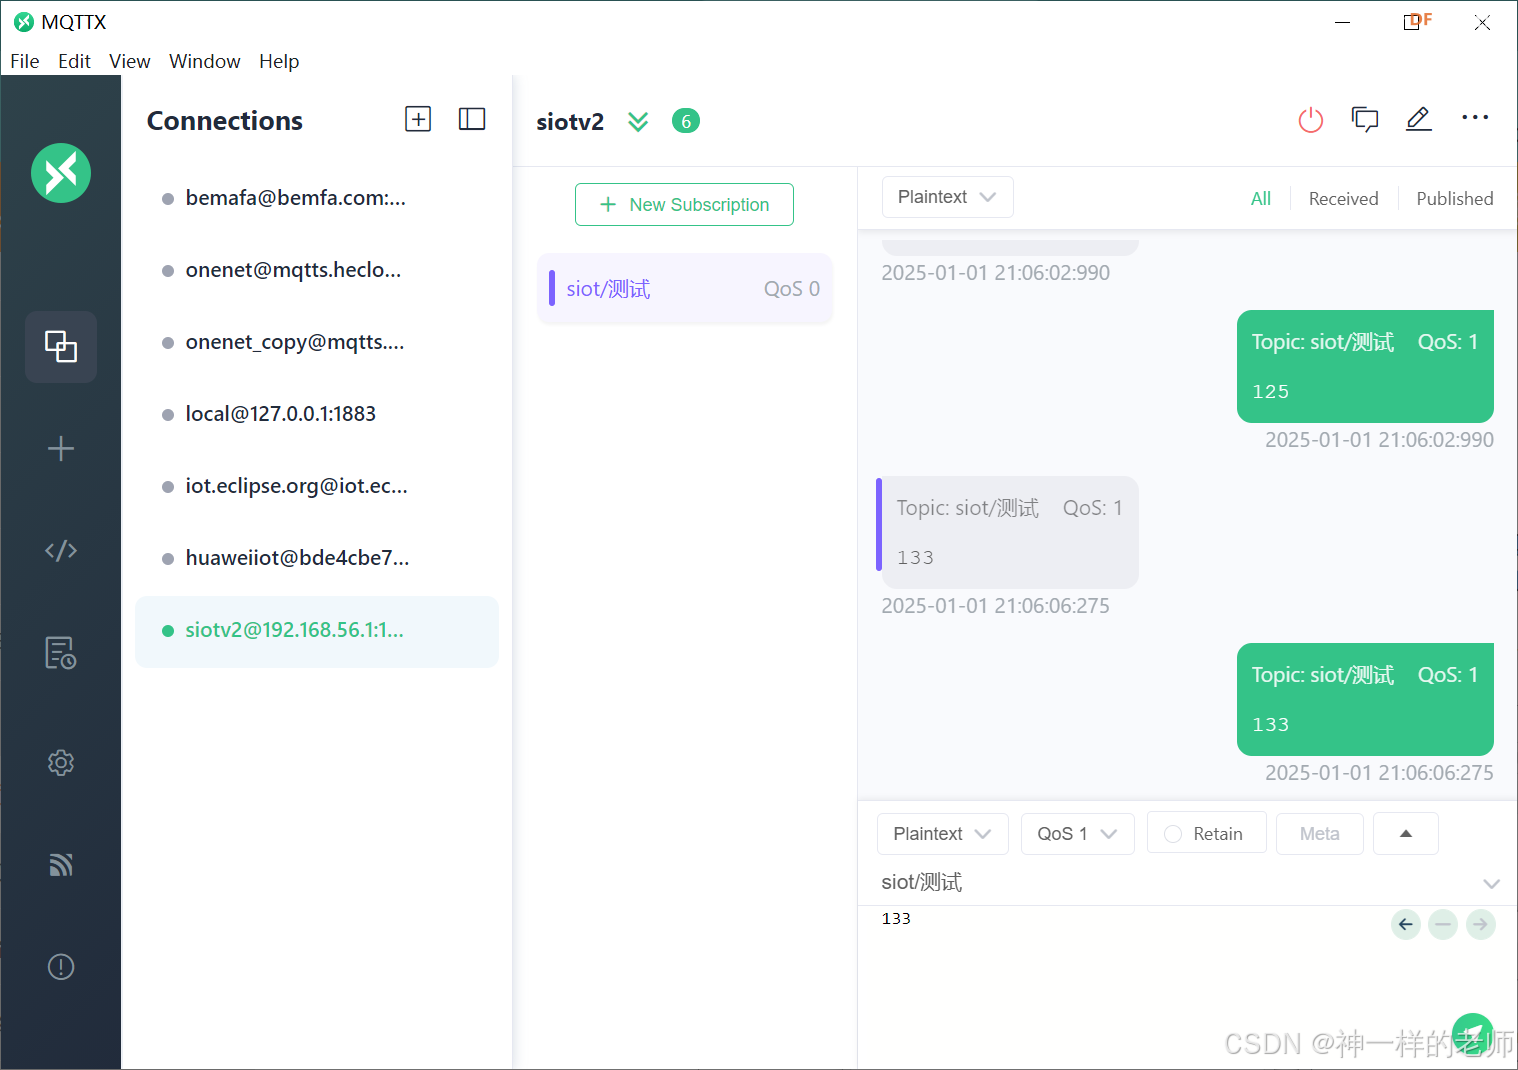
Task: Click the message count badge 6
Action: point(686,121)
